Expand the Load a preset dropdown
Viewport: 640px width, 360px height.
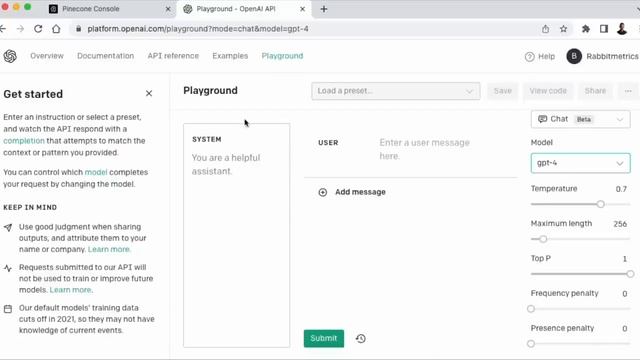pyautogui.click(x=396, y=91)
